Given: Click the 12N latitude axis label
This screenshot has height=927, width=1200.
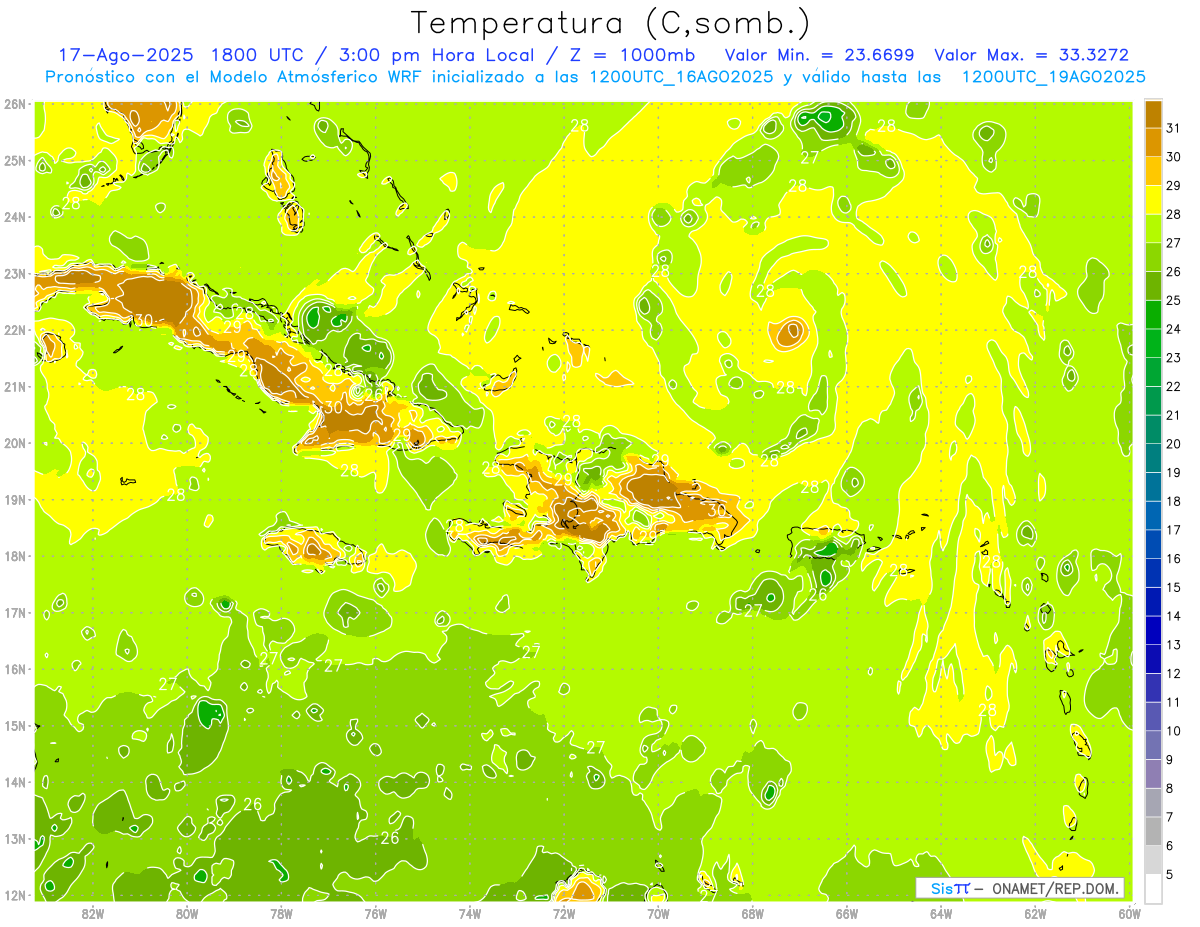Looking at the screenshot, I should pyautogui.click(x=15, y=896).
